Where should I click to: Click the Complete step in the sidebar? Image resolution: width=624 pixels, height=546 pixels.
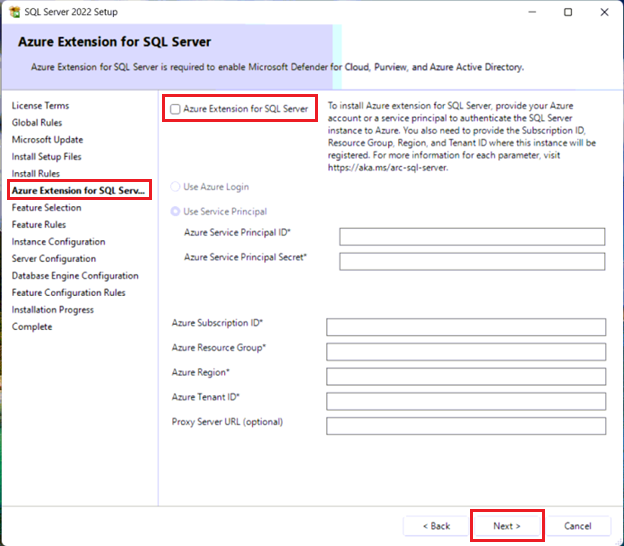(32, 327)
